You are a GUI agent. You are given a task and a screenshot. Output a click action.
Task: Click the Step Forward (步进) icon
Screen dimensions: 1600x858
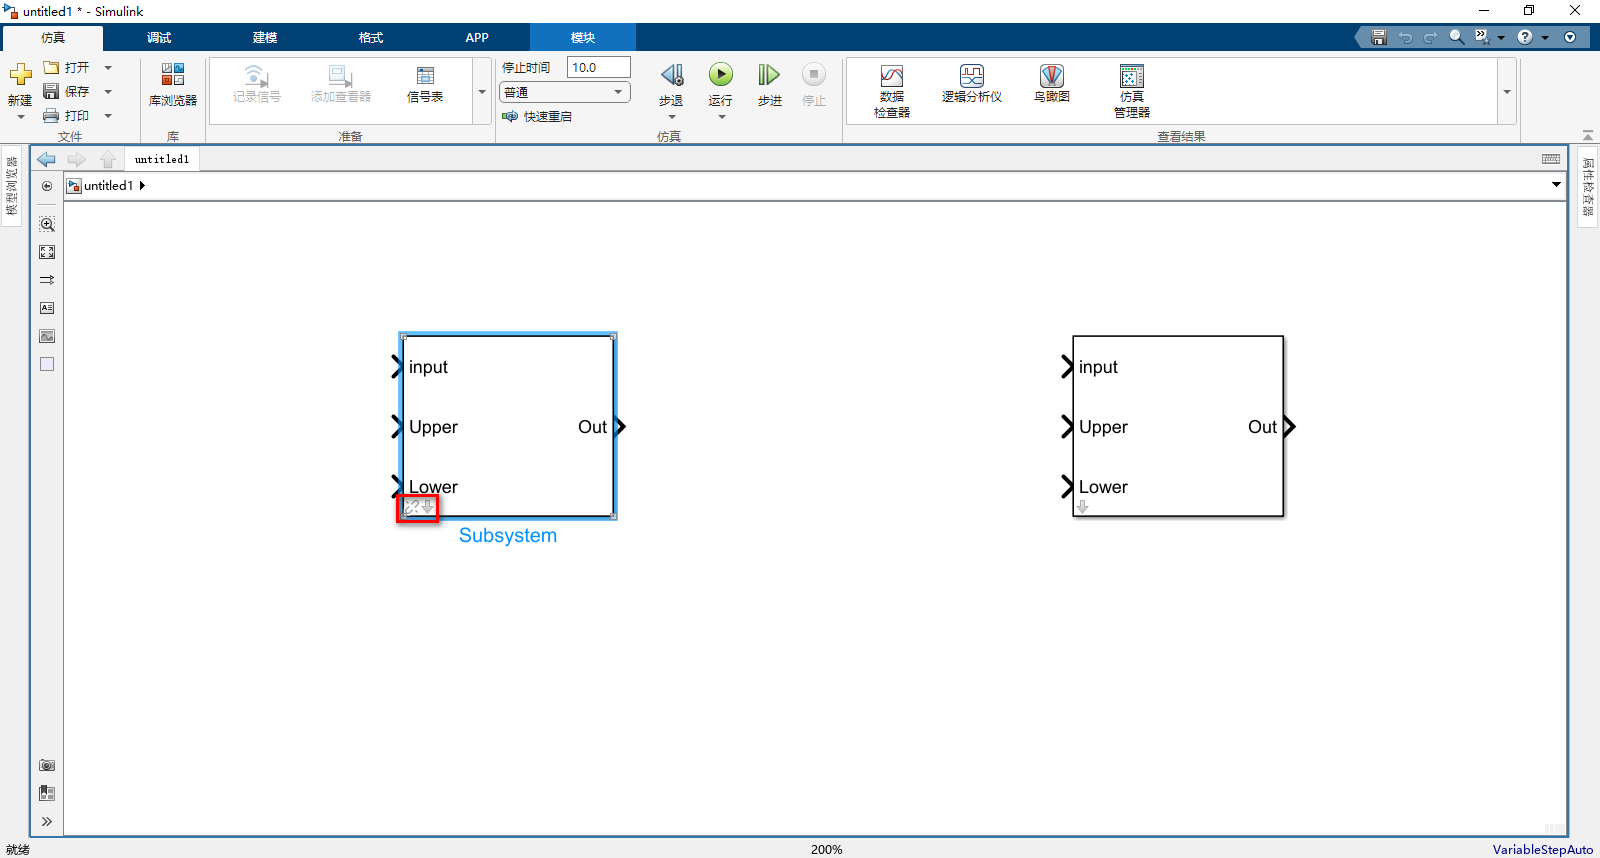pyautogui.click(x=769, y=75)
